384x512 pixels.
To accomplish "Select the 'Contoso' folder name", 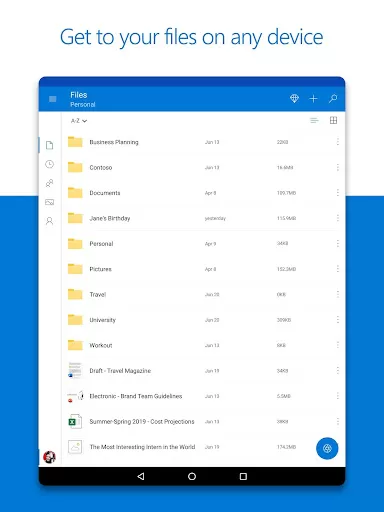I will 101,167.
